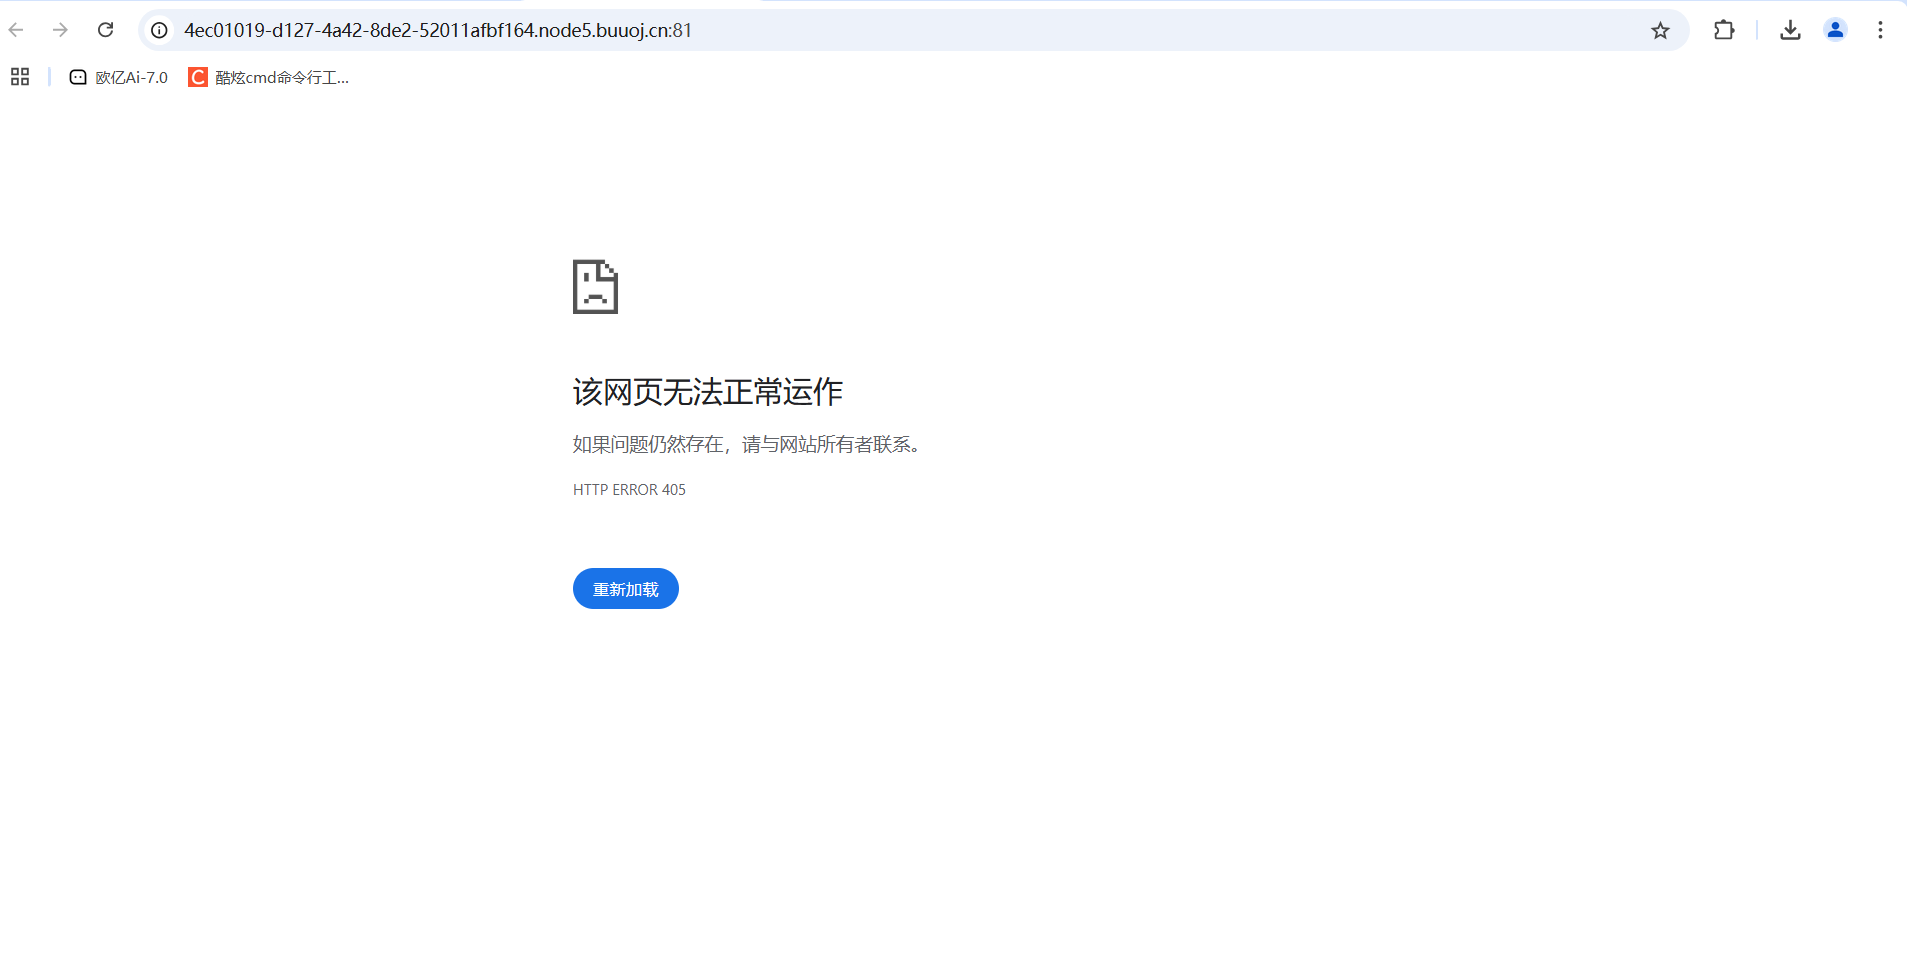Click the 如果问题仍然存在 description text
The image size is (1907, 962).
pos(746,445)
